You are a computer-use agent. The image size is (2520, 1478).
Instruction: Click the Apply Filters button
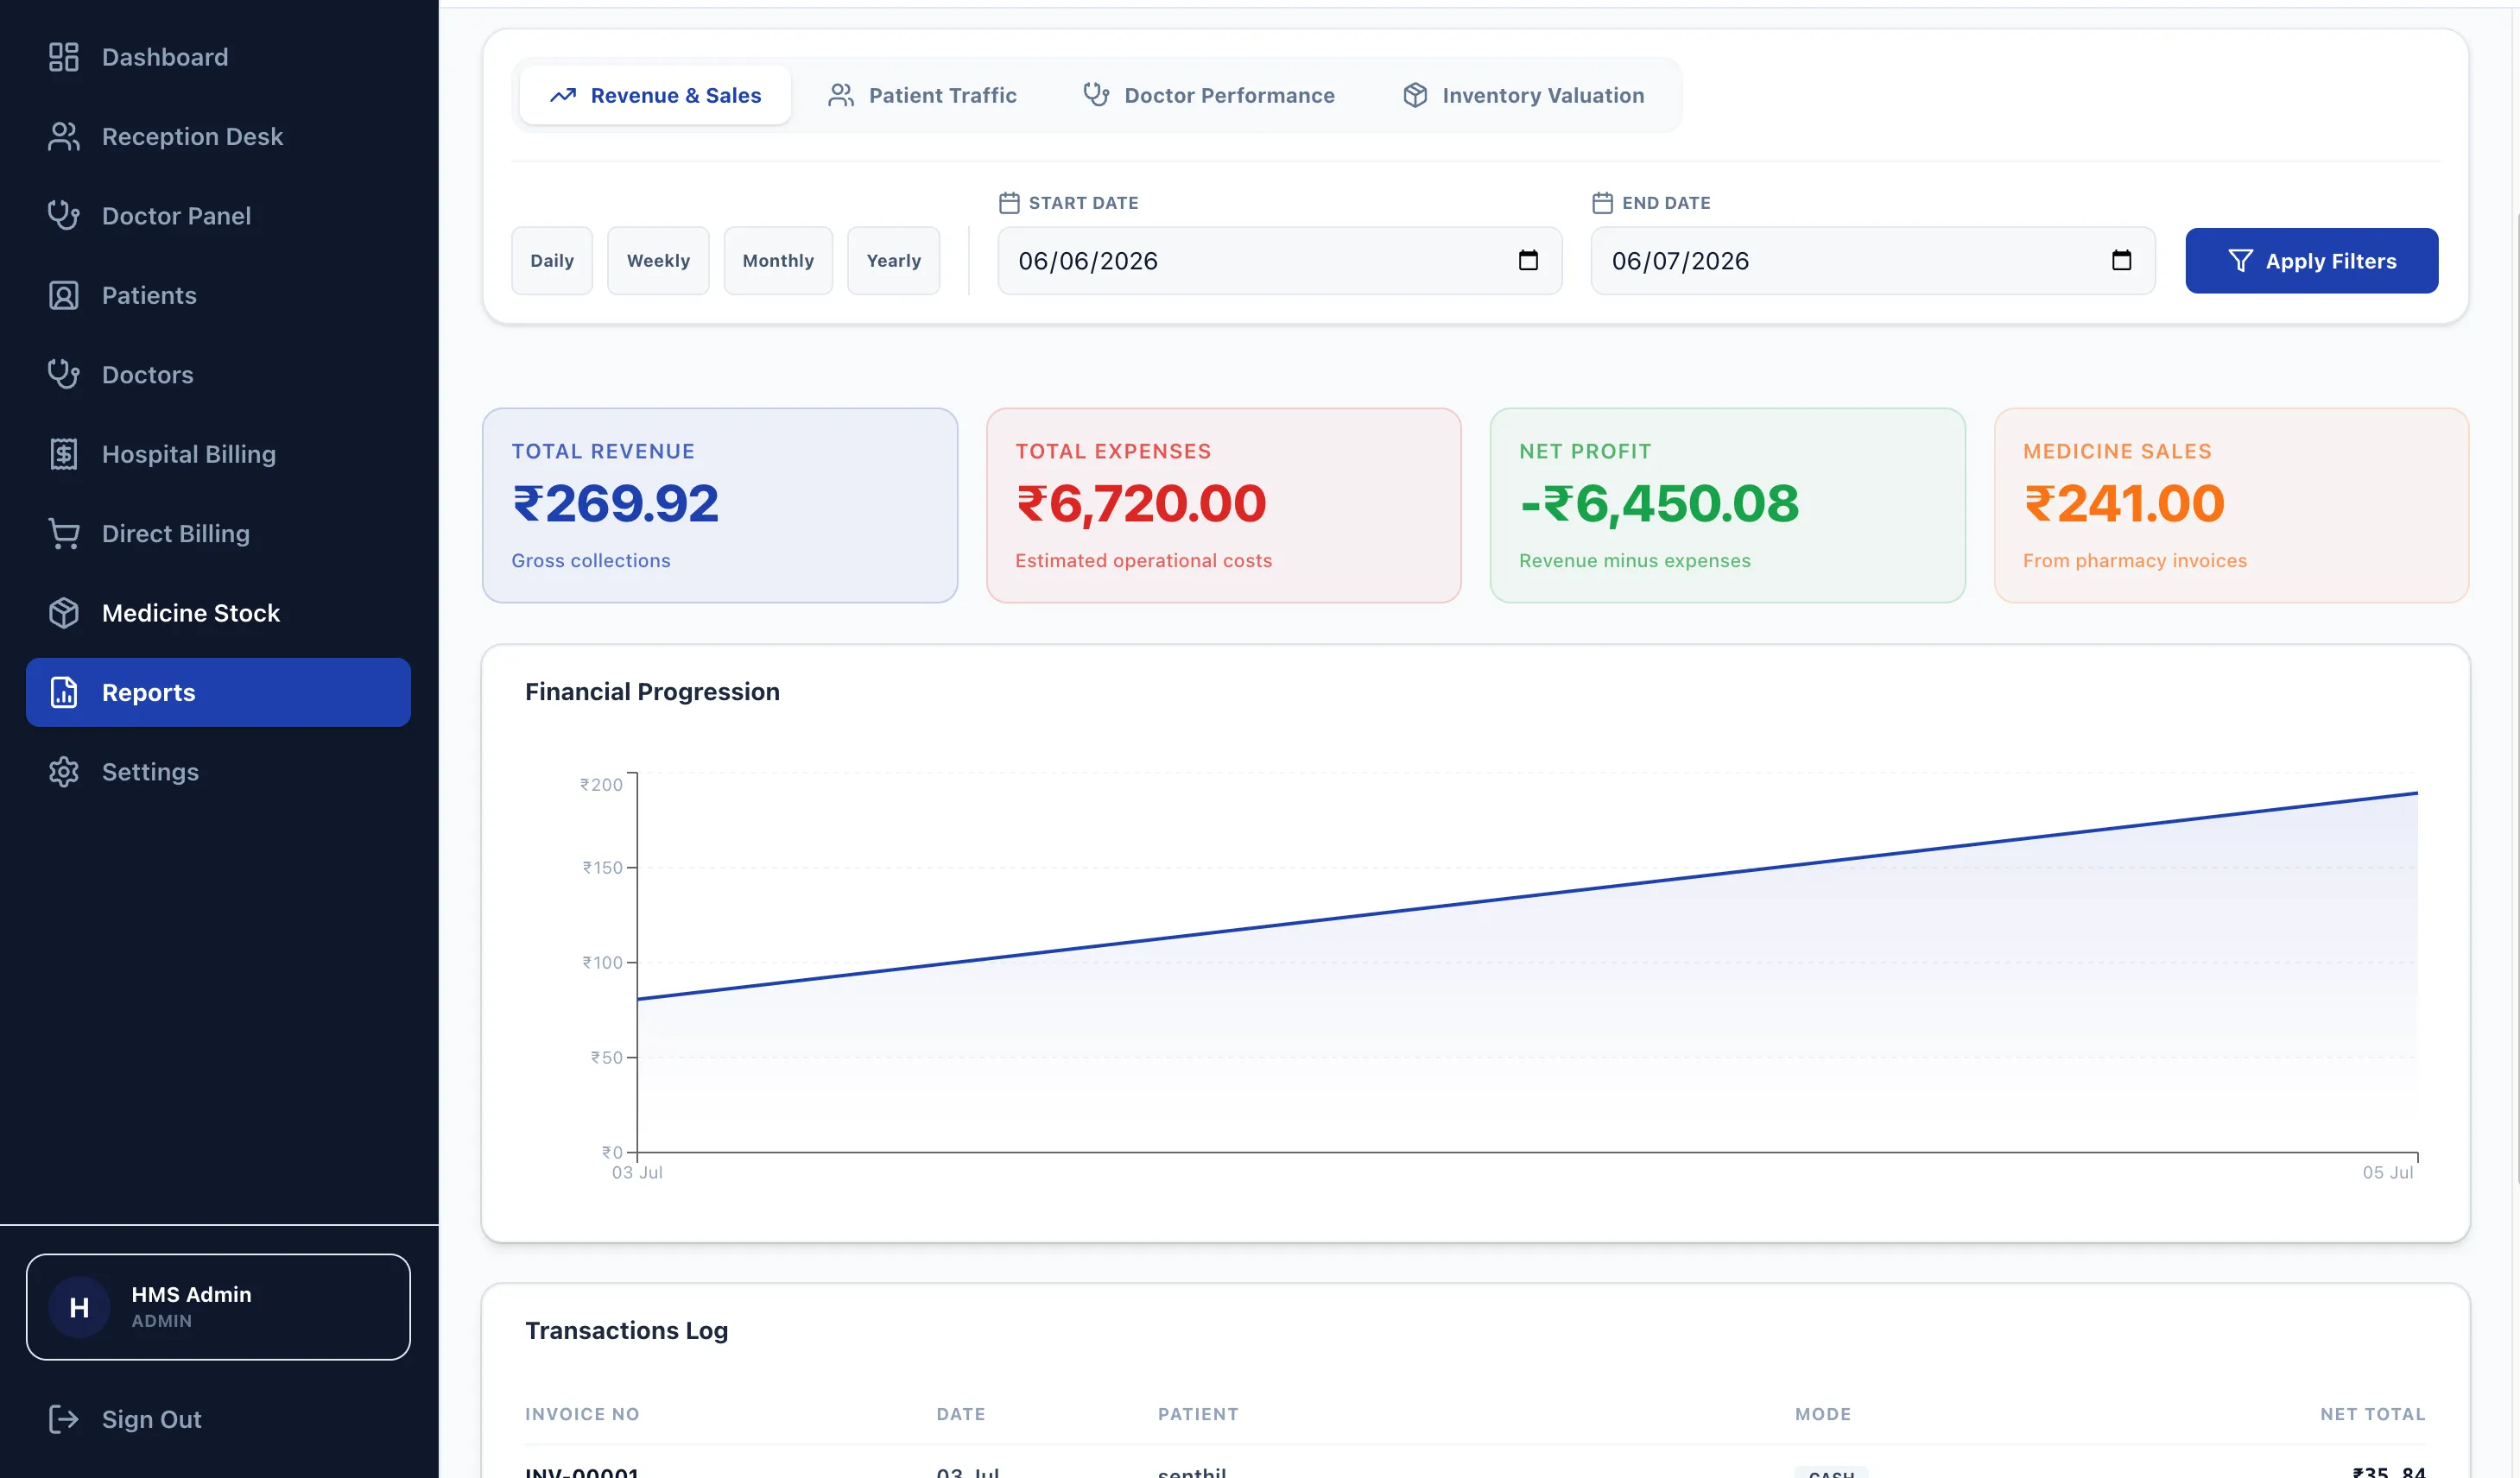click(x=2311, y=261)
